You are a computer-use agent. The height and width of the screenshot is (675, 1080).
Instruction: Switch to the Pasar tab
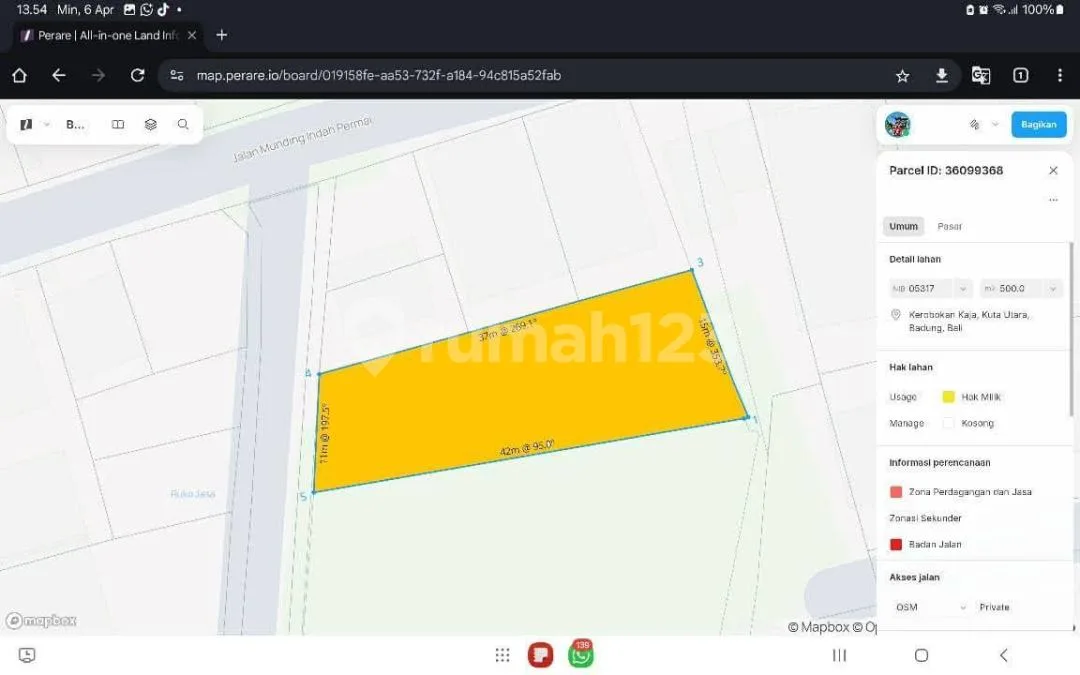[949, 226]
